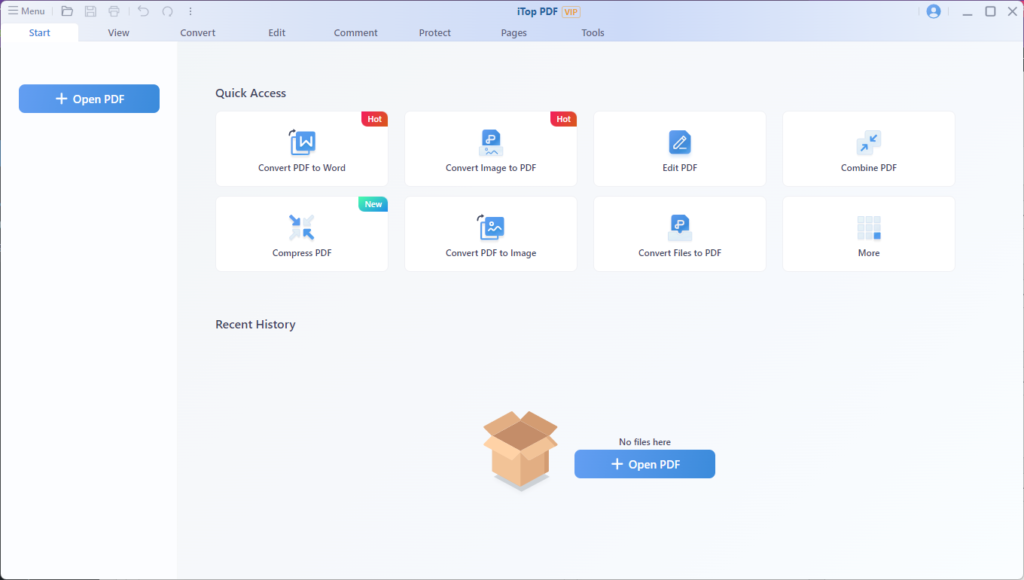Open the Pages tab

coord(513,33)
